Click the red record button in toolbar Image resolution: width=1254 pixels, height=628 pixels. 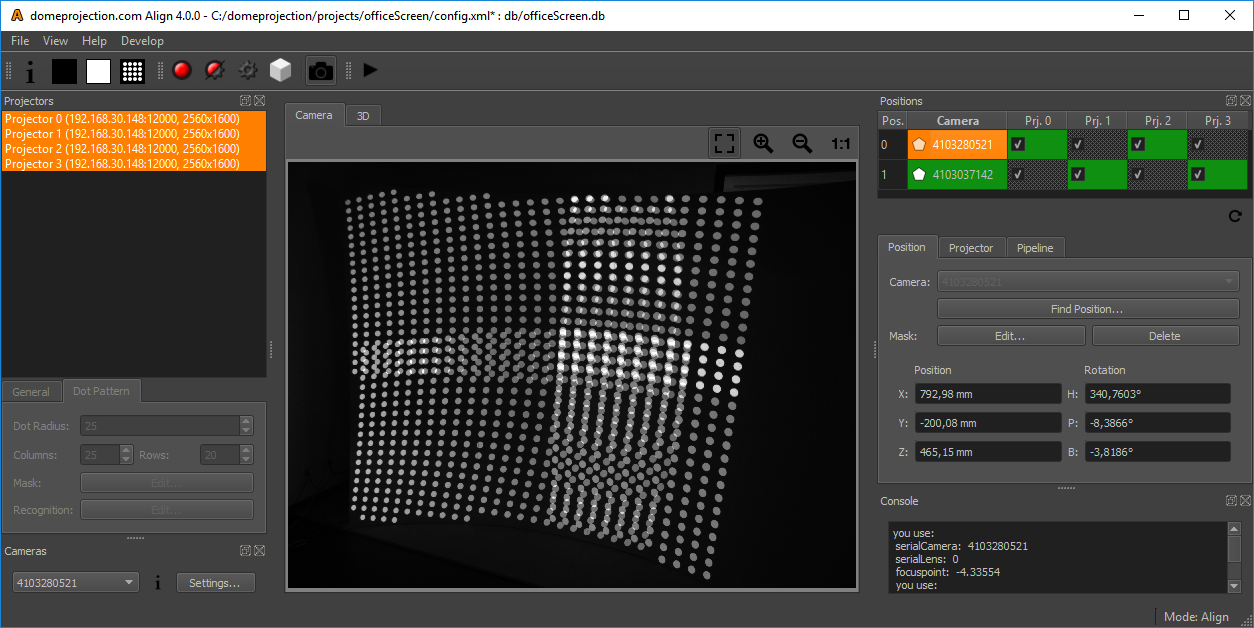pos(181,71)
